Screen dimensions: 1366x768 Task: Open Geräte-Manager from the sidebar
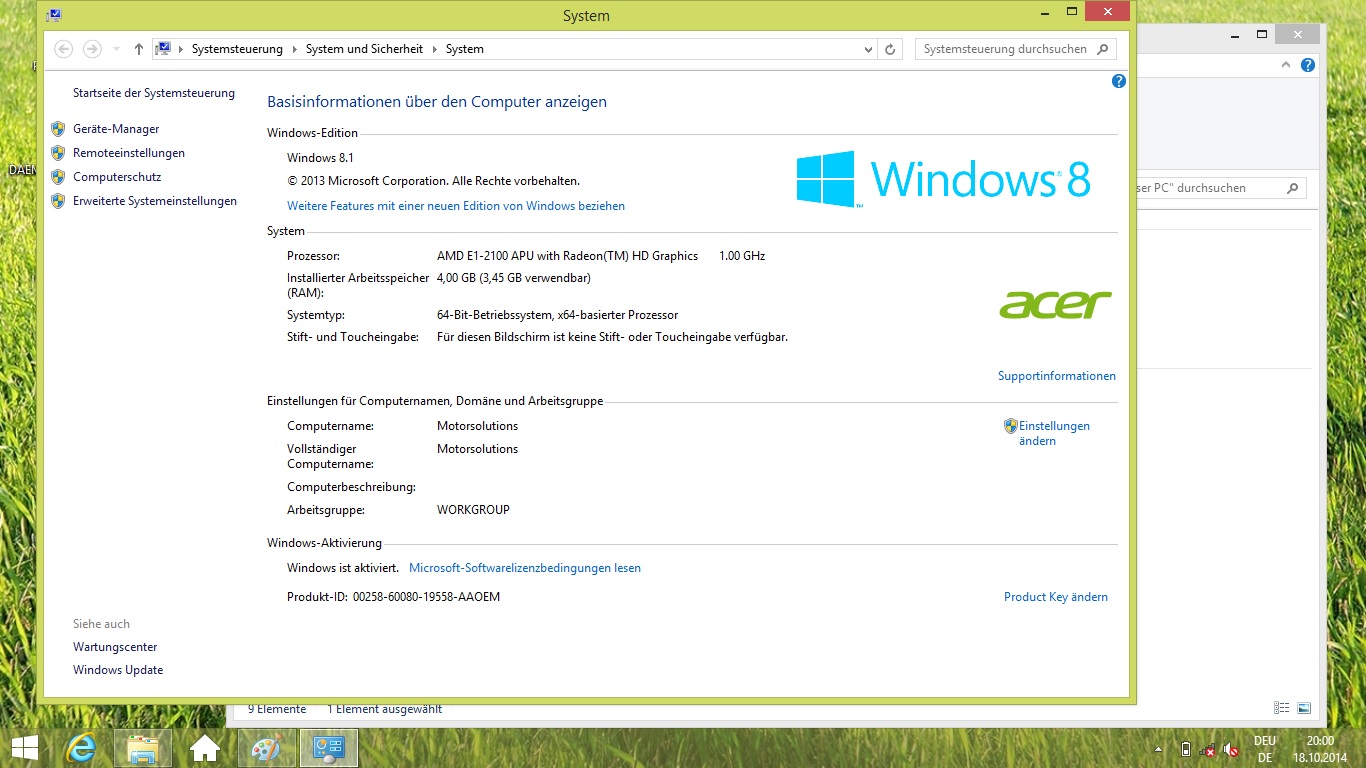116,129
